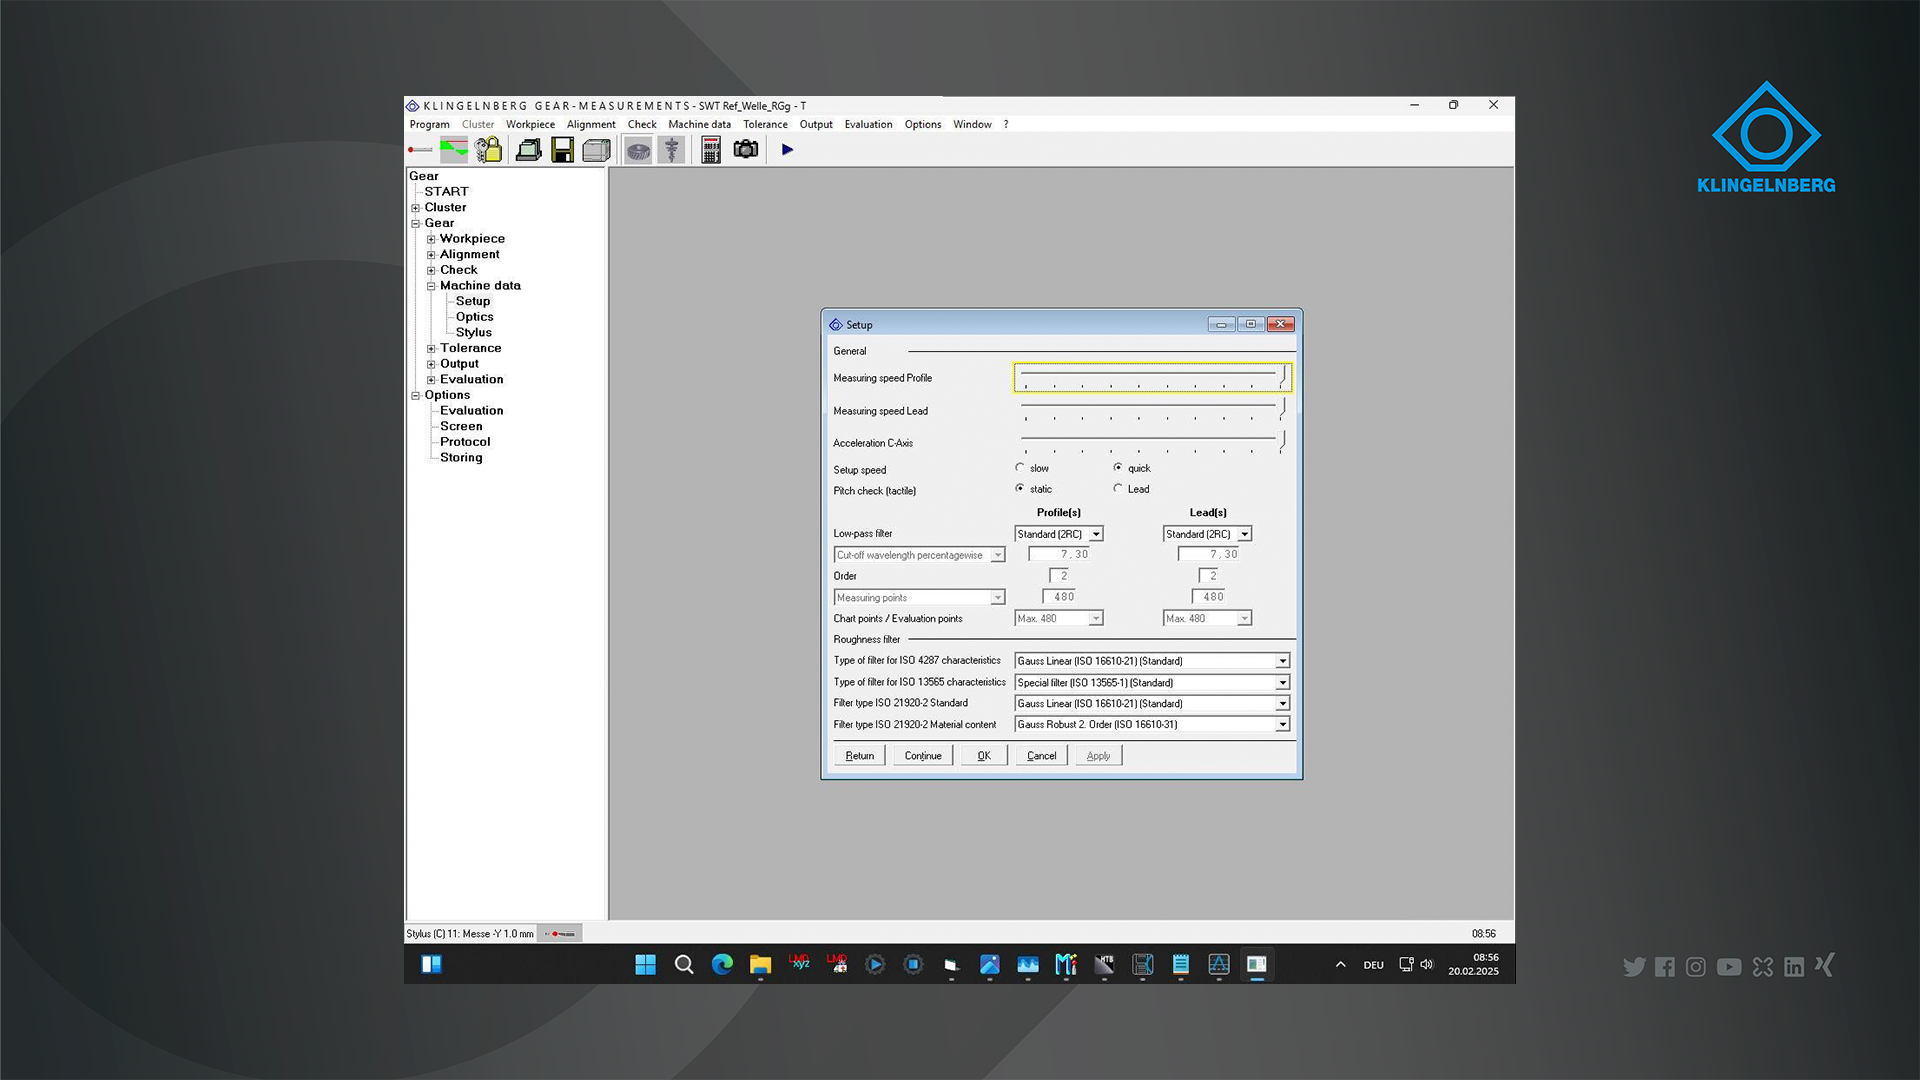
Task: Click the printer toolbar icon
Action: [x=596, y=150]
